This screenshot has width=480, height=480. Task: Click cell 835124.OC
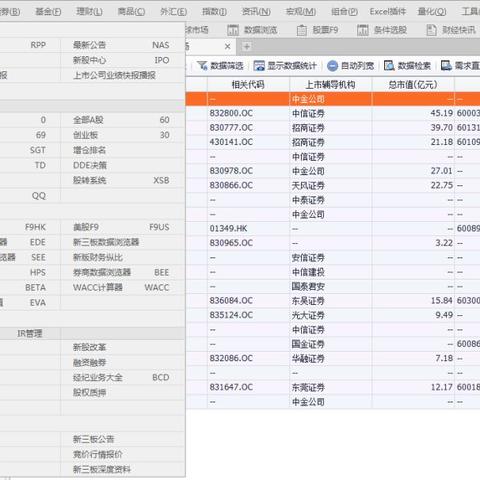click(248, 315)
